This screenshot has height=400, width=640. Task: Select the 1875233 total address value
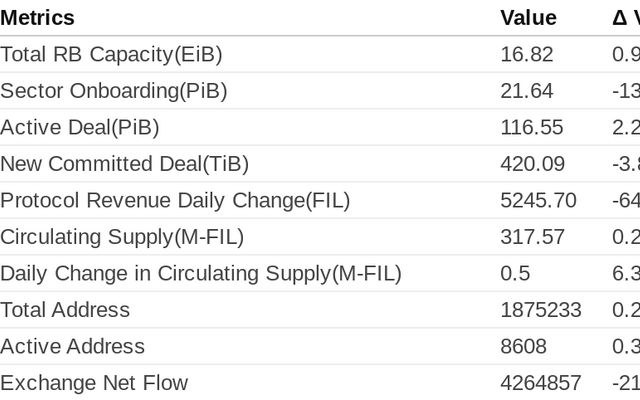coord(540,310)
